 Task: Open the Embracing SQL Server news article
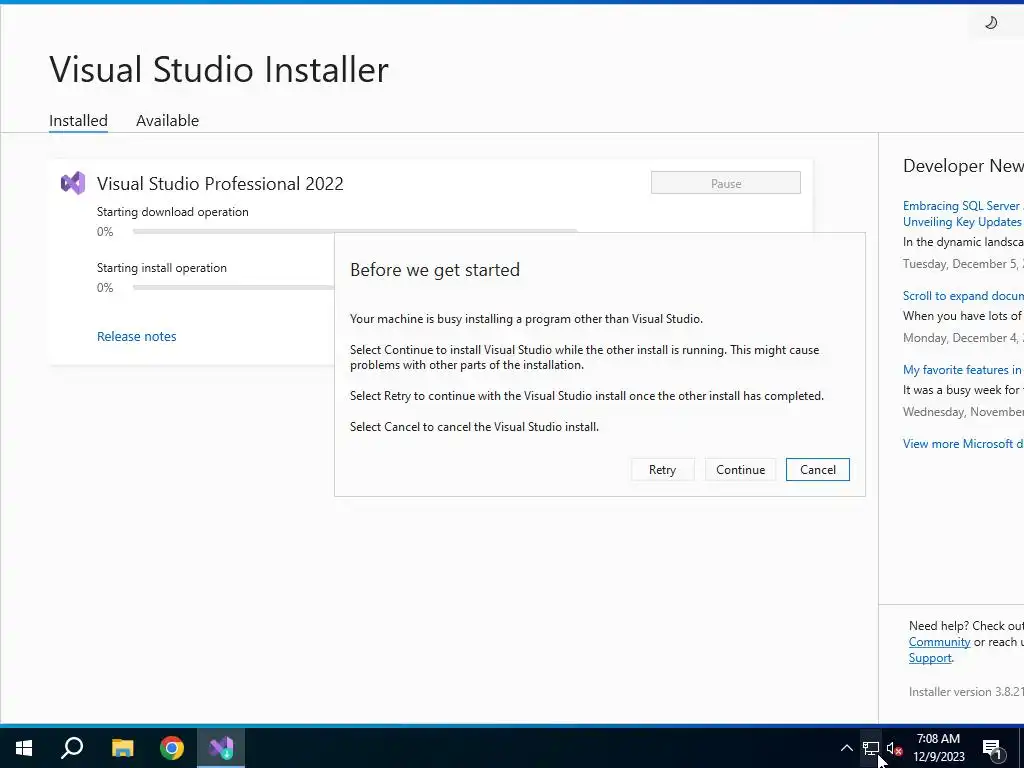[x=963, y=214]
